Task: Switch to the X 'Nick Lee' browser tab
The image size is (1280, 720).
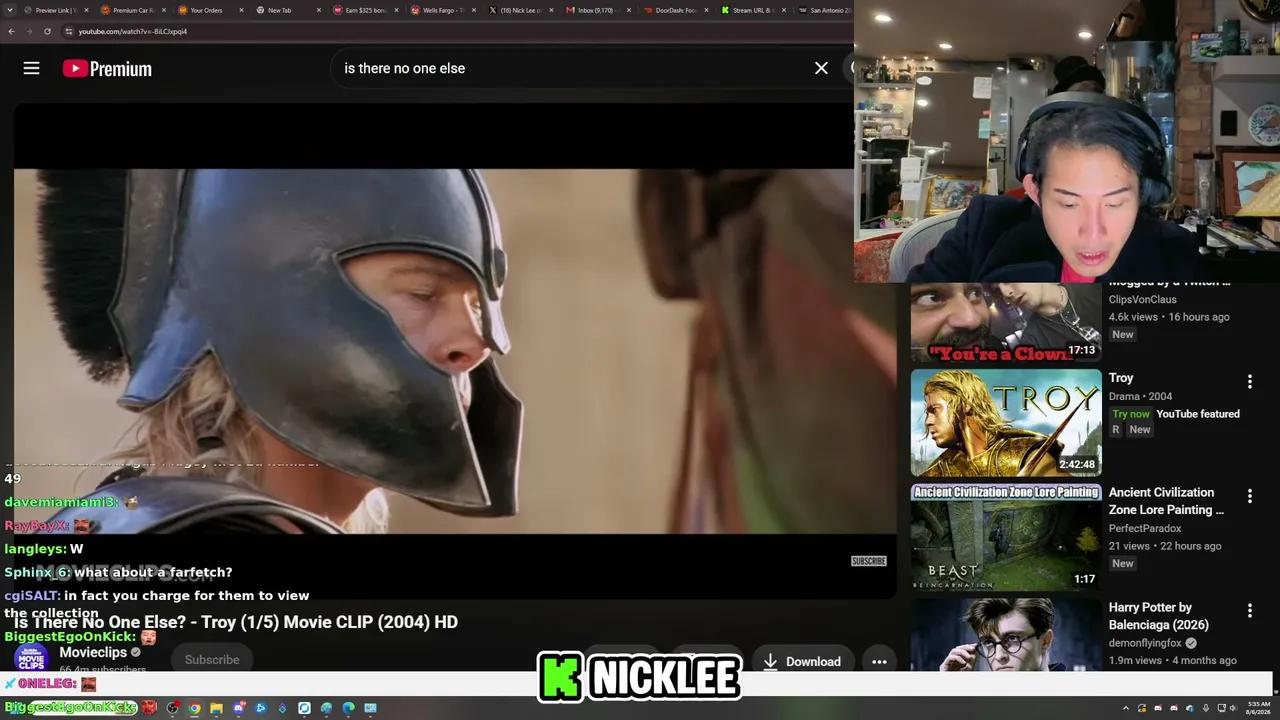Action: tap(520, 10)
